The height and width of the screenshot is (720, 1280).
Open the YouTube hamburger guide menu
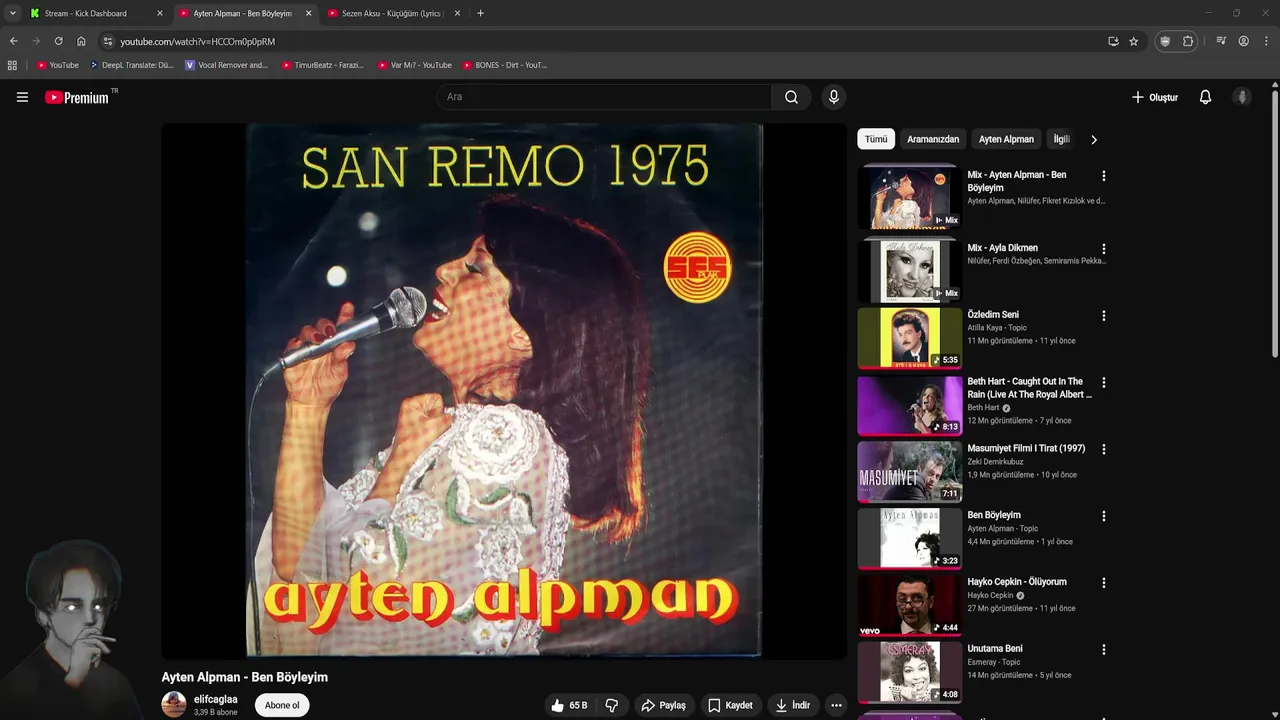22,97
